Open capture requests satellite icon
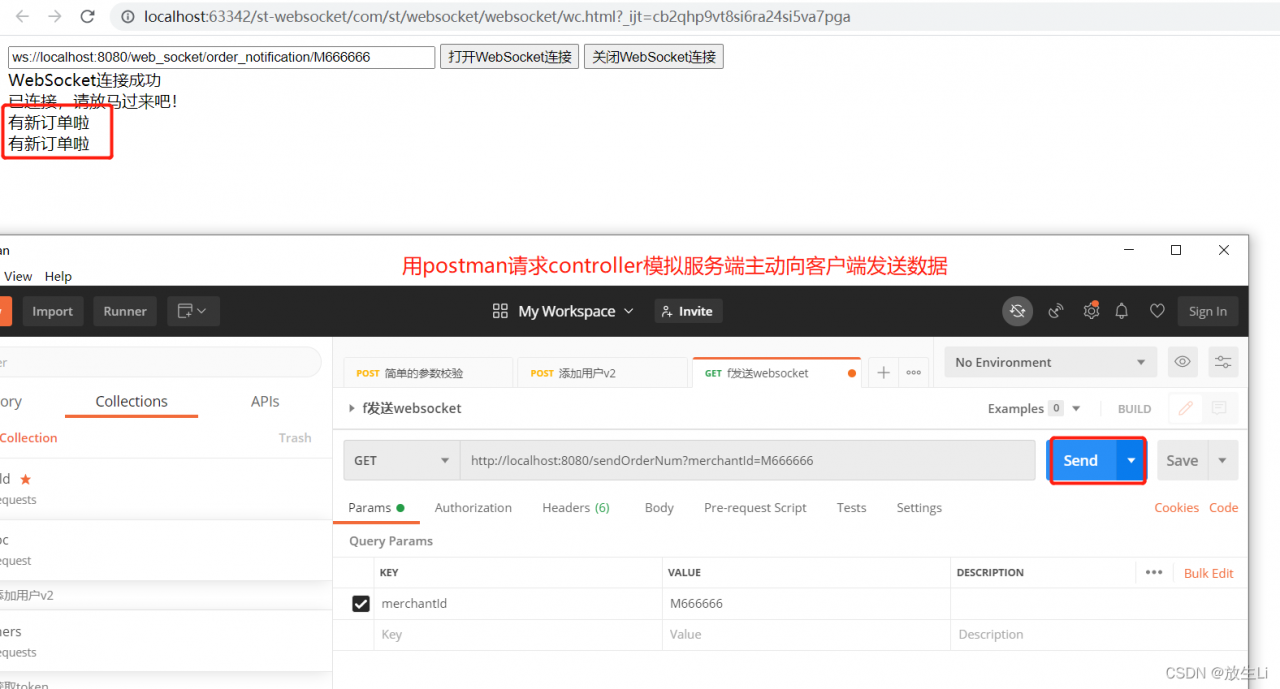 pyautogui.click(x=1055, y=311)
